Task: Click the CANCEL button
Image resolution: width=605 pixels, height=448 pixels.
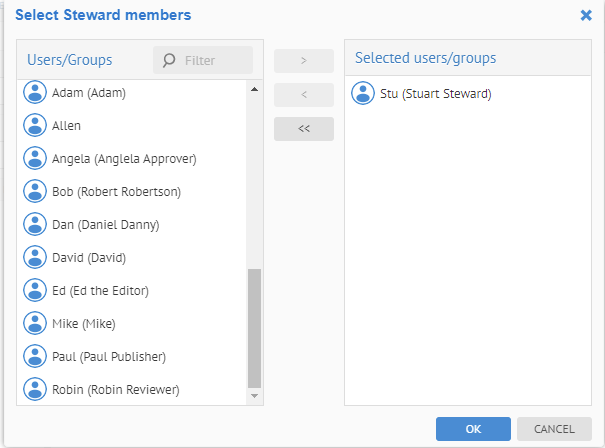Action: coord(554,429)
